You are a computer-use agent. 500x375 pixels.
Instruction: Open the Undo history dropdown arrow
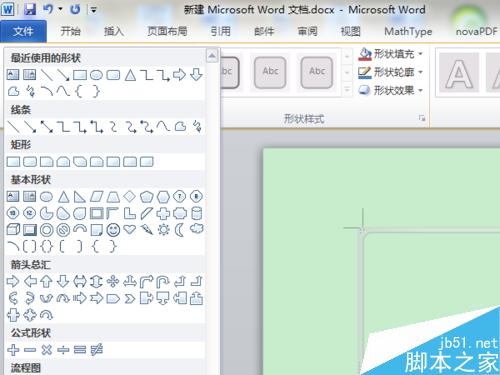pyautogui.click(x=60, y=9)
